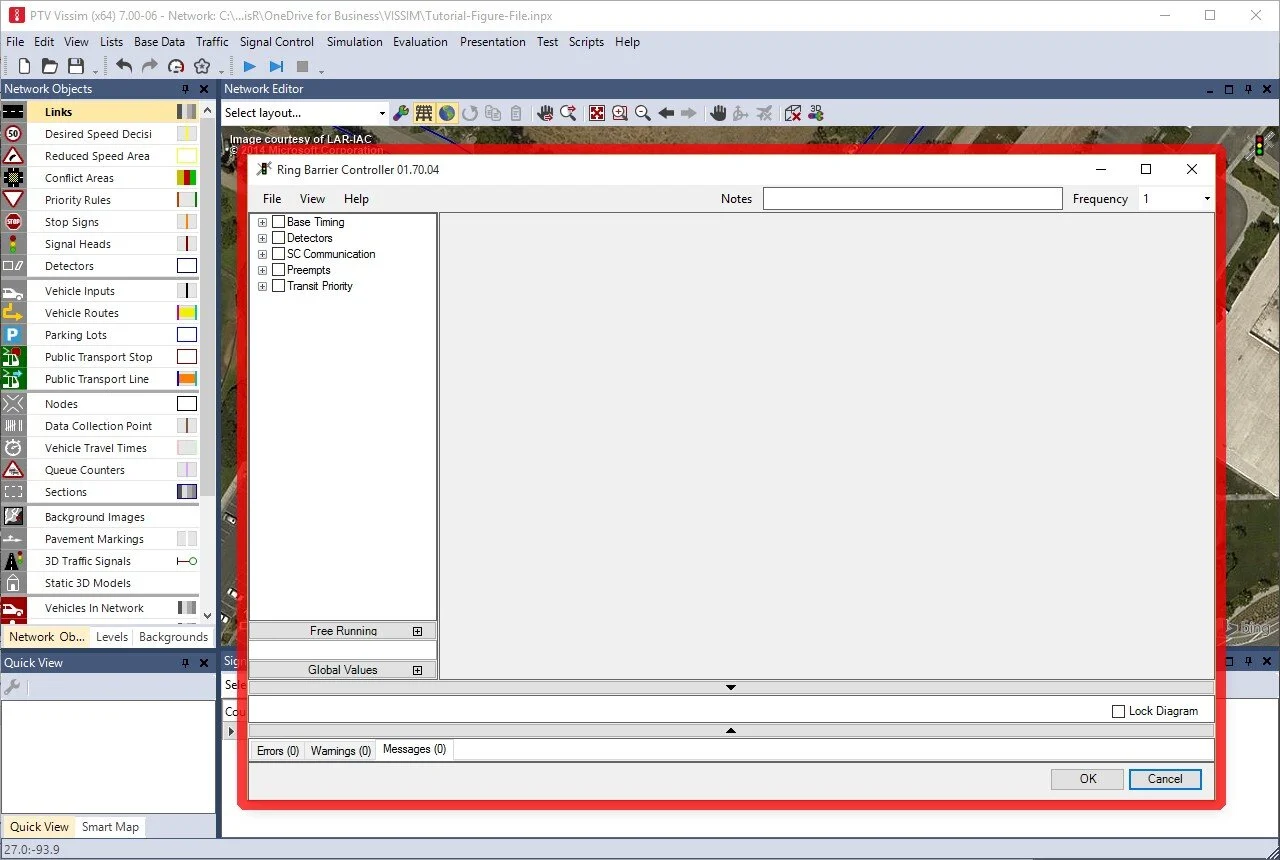Image resolution: width=1280 pixels, height=860 pixels.
Task: Open the Select layout dropdown
Action: pyautogui.click(x=381, y=112)
